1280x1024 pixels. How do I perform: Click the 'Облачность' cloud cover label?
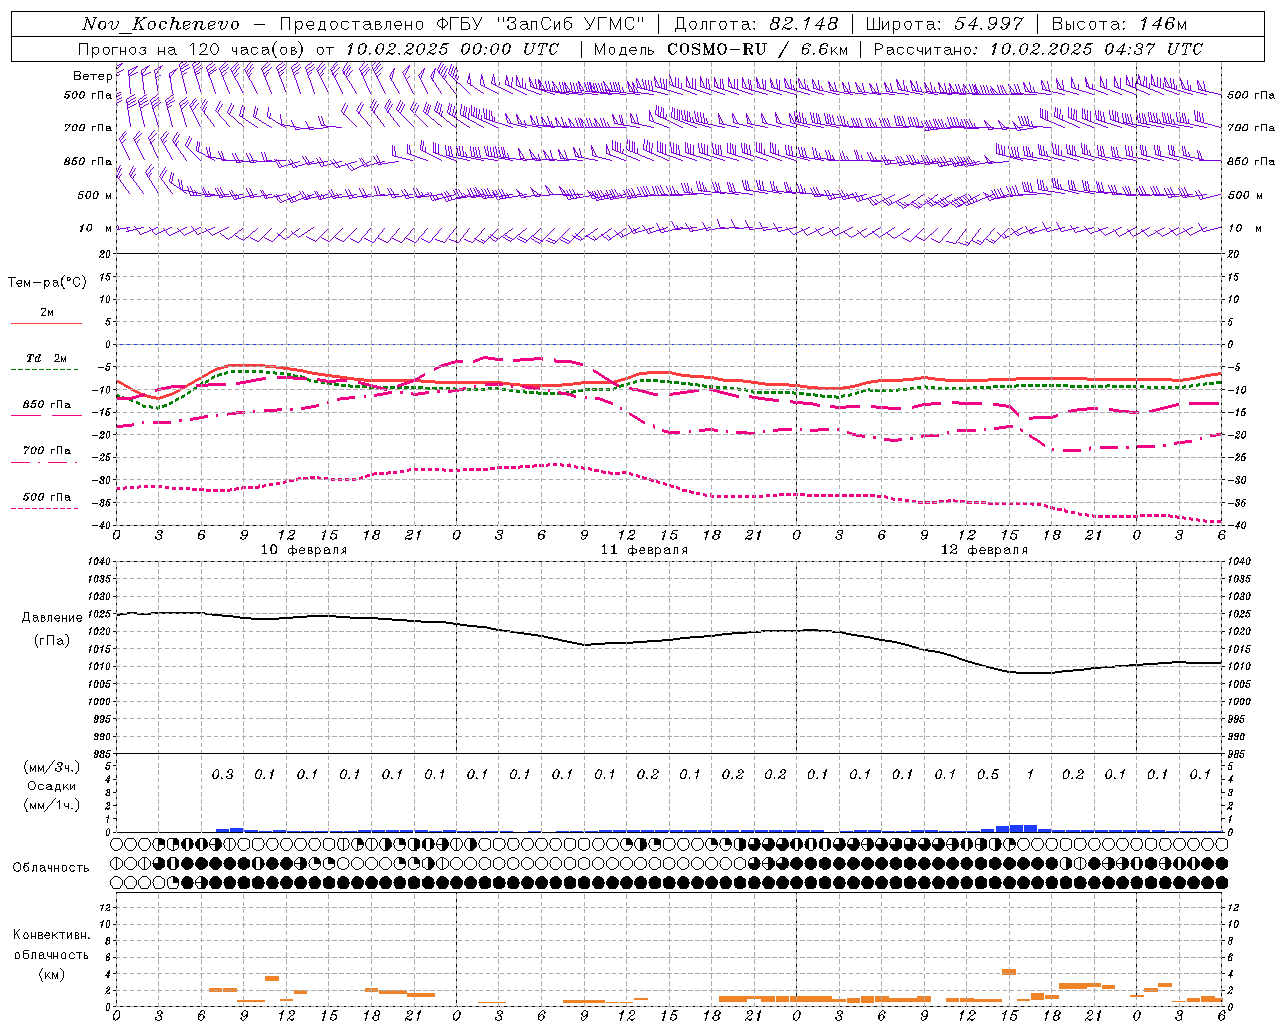point(51,867)
